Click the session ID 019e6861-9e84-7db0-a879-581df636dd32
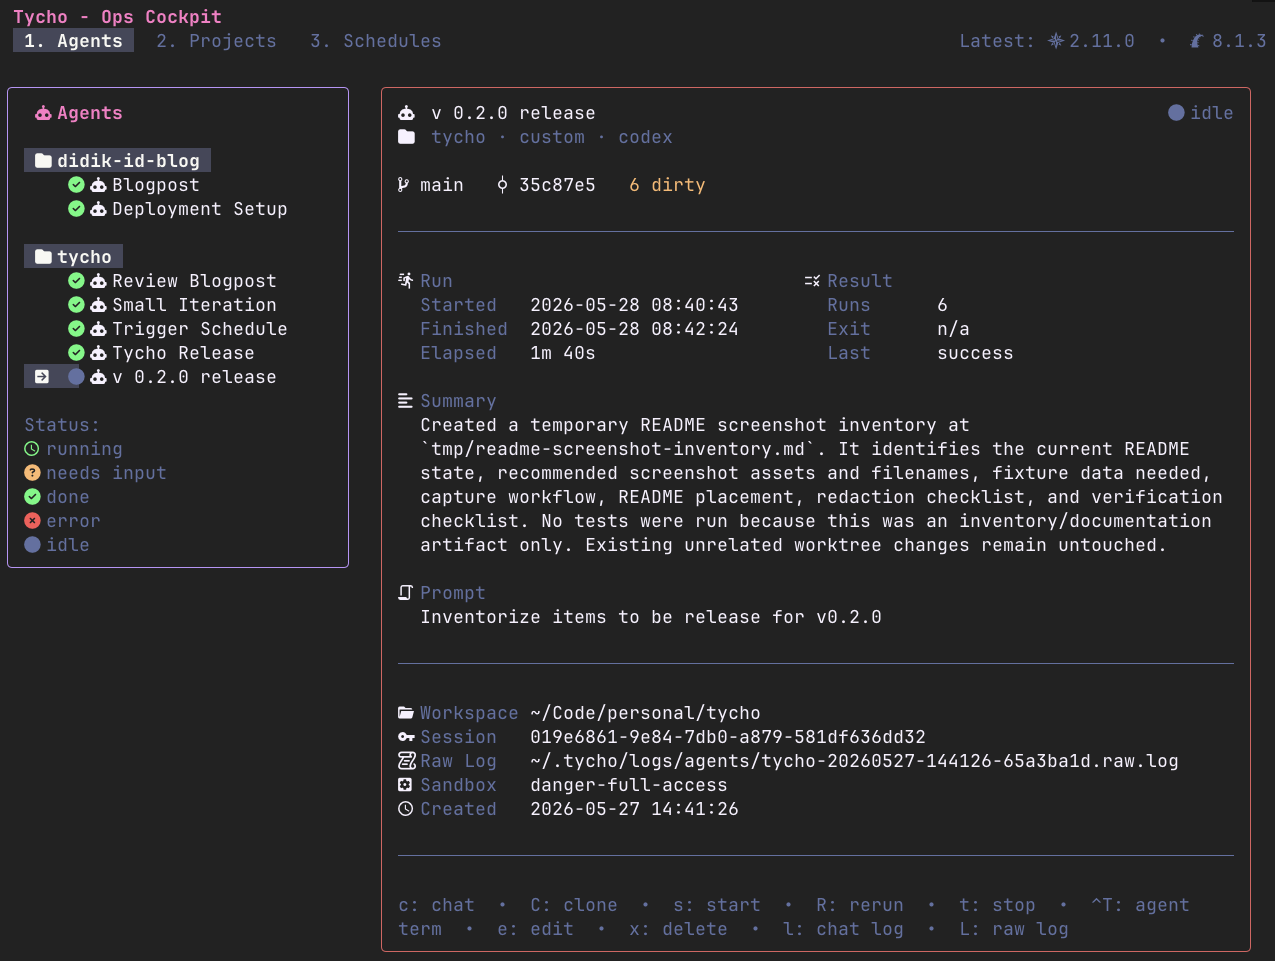Screen dimensions: 1275x961 pyautogui.click(x=728, y=737)
